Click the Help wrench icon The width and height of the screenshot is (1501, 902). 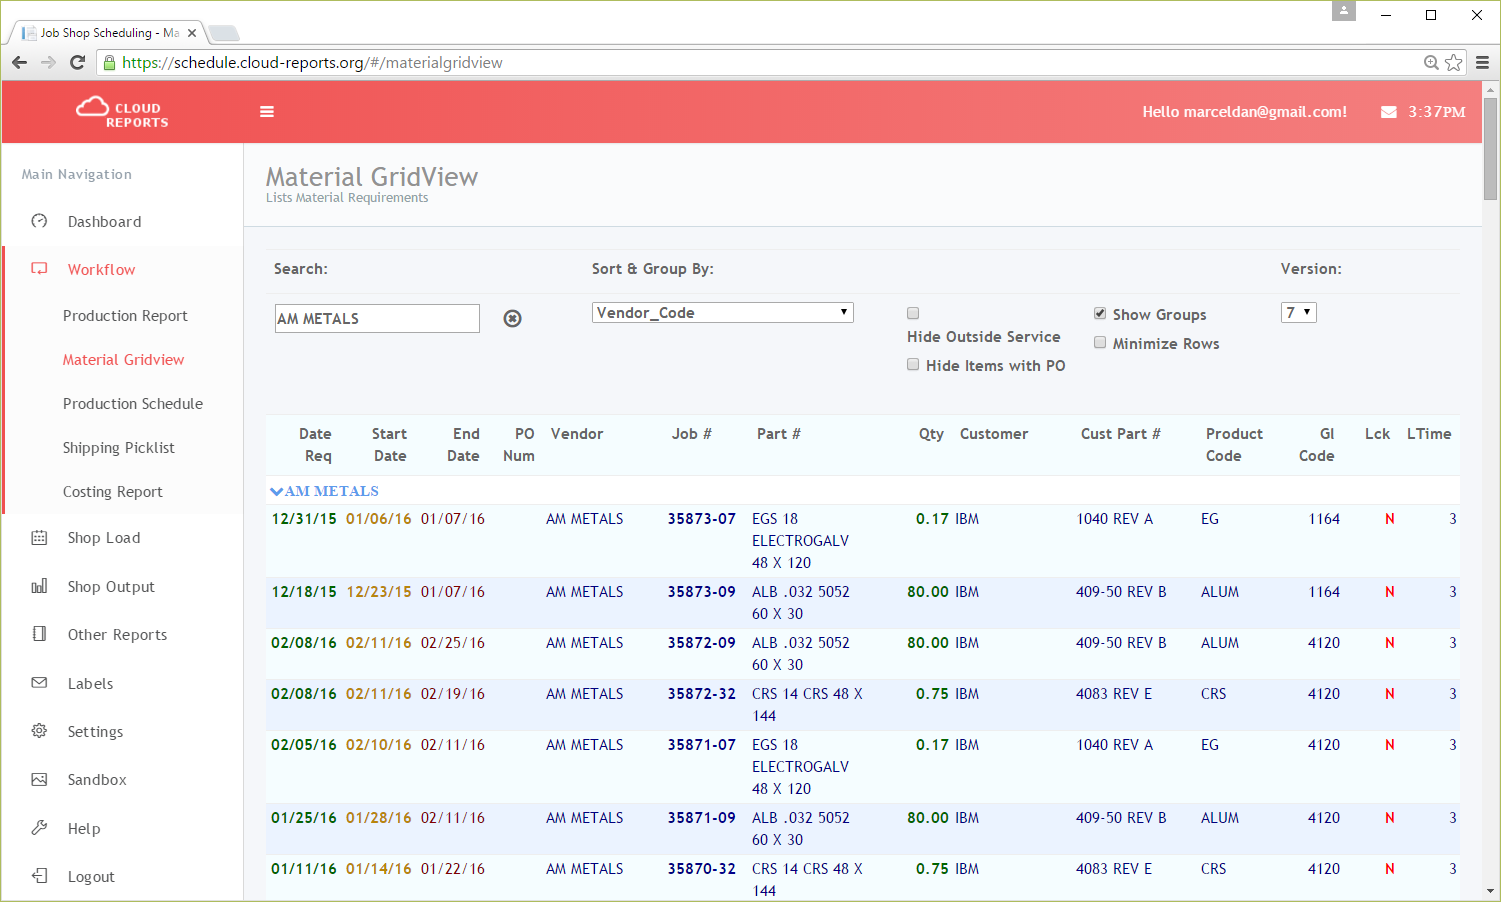[x=39, y=828]
